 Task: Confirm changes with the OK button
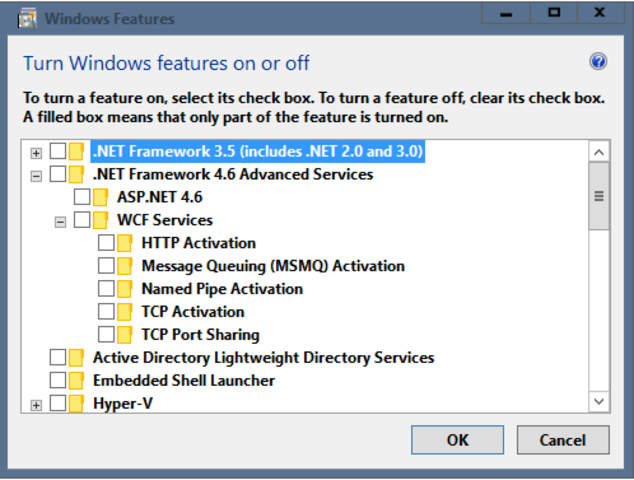click(457, 440)
